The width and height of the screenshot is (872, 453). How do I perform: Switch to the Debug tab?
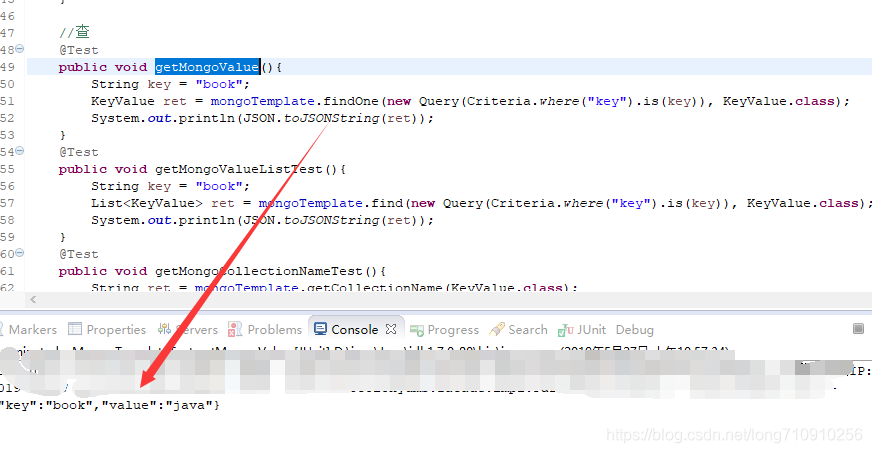tap(634, 330)
